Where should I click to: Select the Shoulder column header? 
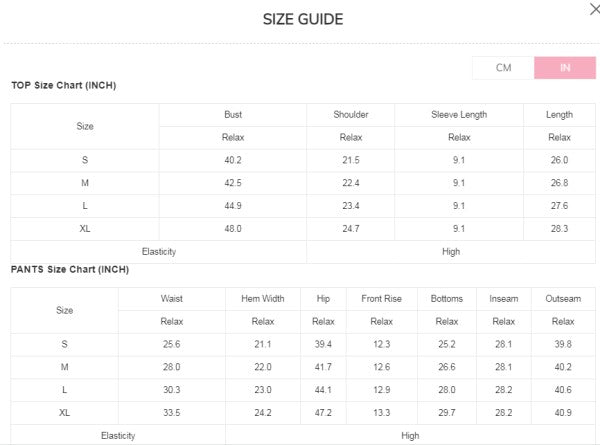coord(350,115)
